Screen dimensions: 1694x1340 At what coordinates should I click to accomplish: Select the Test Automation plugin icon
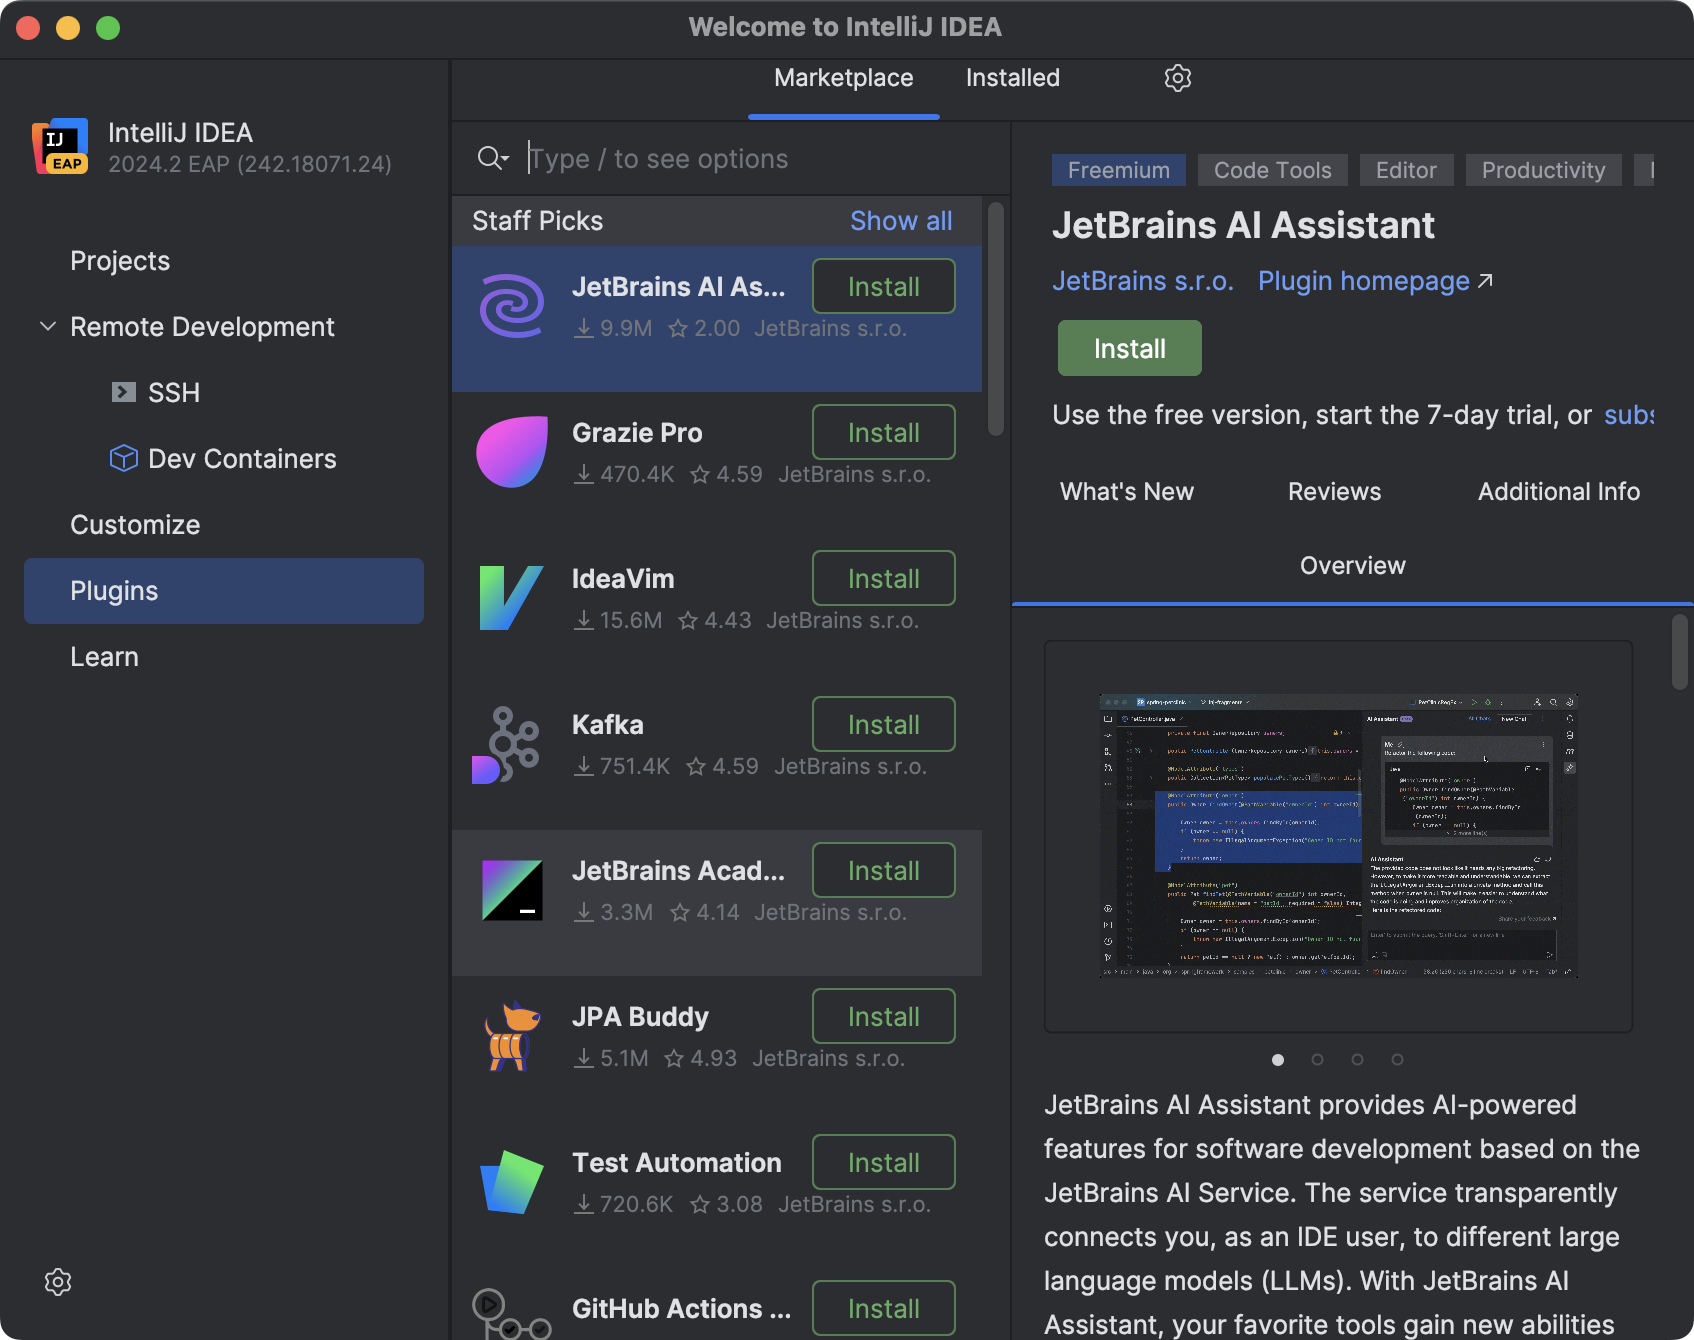point(511,1182)
